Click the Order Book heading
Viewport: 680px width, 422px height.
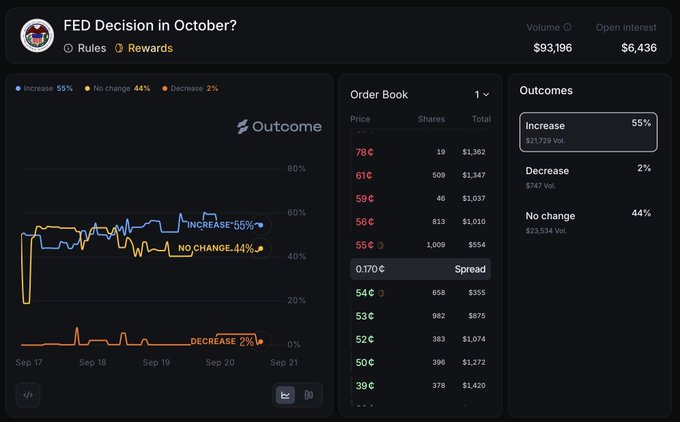point(379,95)
